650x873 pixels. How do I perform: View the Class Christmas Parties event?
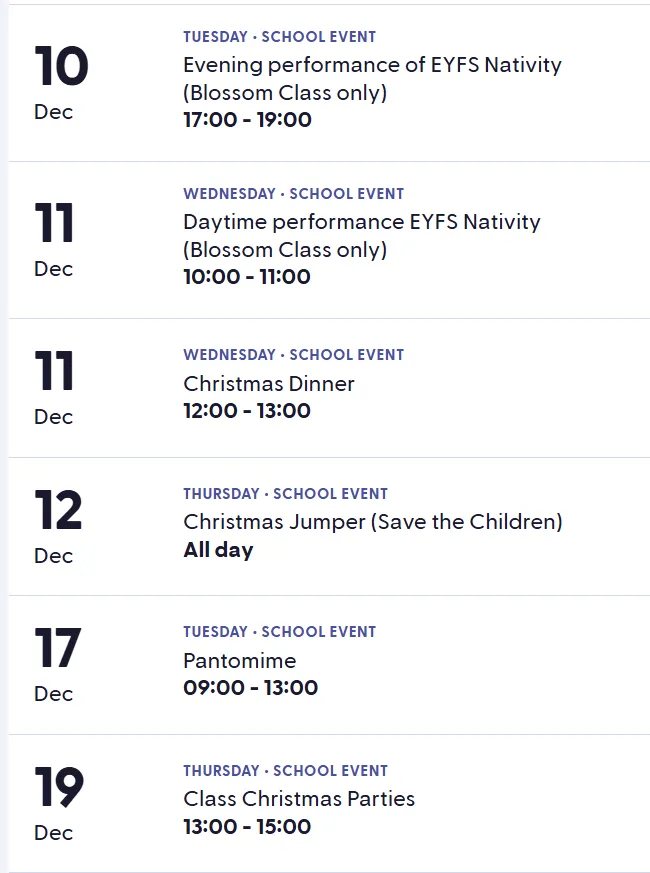pos(299,799)
